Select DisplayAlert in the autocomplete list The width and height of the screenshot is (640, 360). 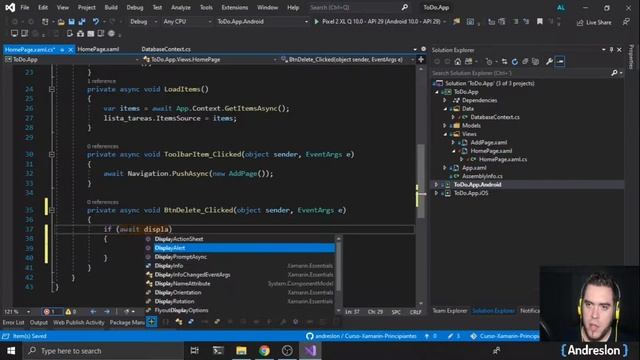point(244,248)
